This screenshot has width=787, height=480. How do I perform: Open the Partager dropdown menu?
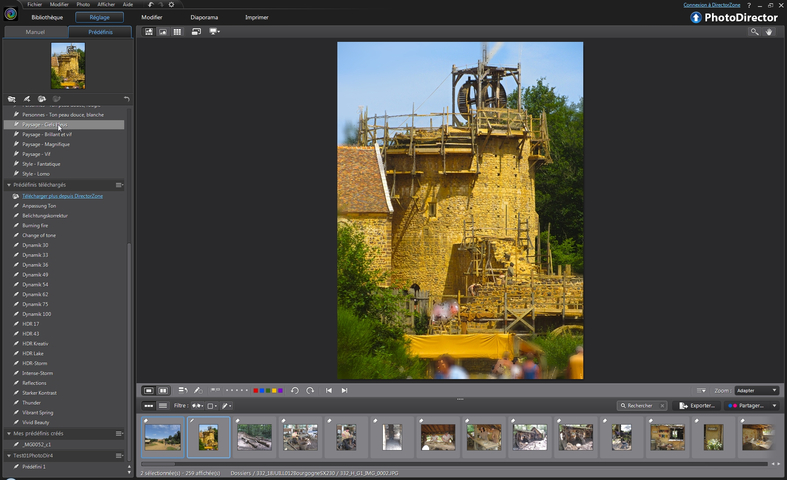(750, 405)
